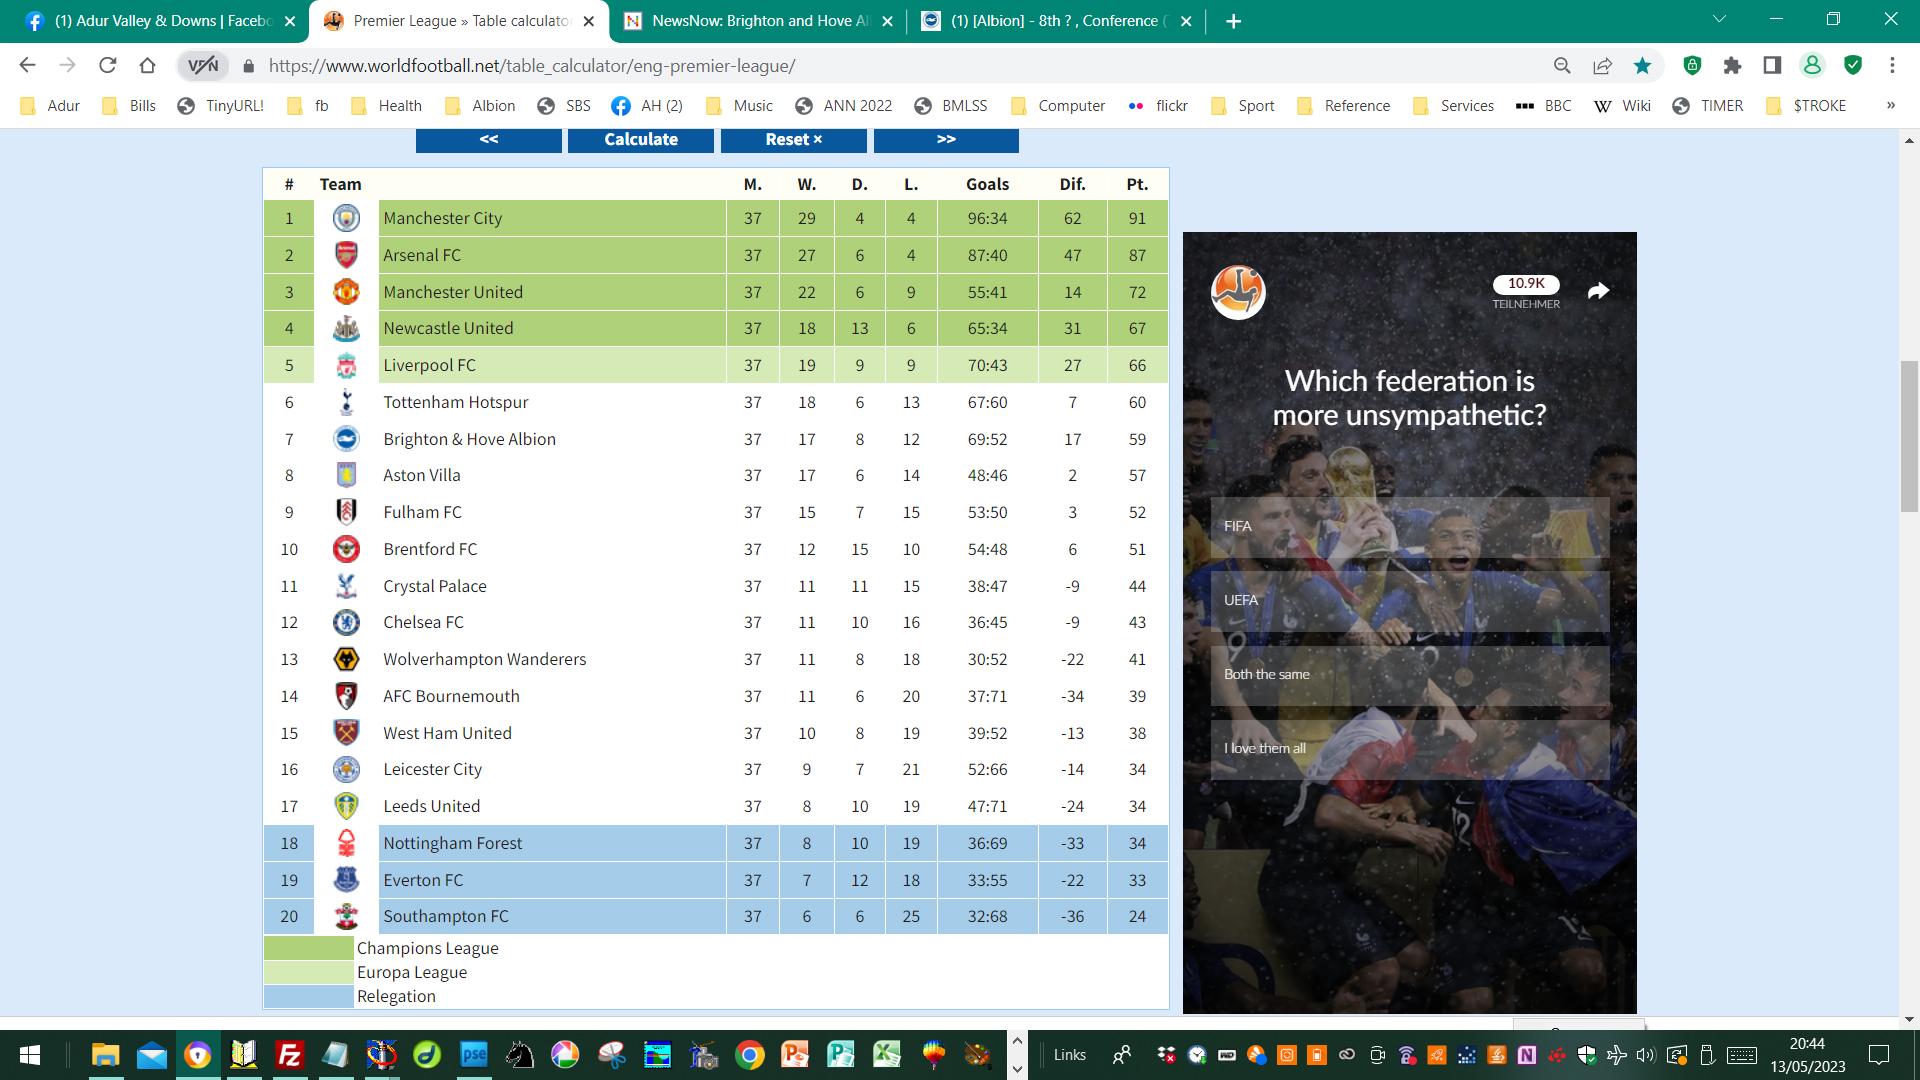Screen dimensions: 1920x1080
Task: Click the Everton FC club crest
Action: (x=346, y=880)
